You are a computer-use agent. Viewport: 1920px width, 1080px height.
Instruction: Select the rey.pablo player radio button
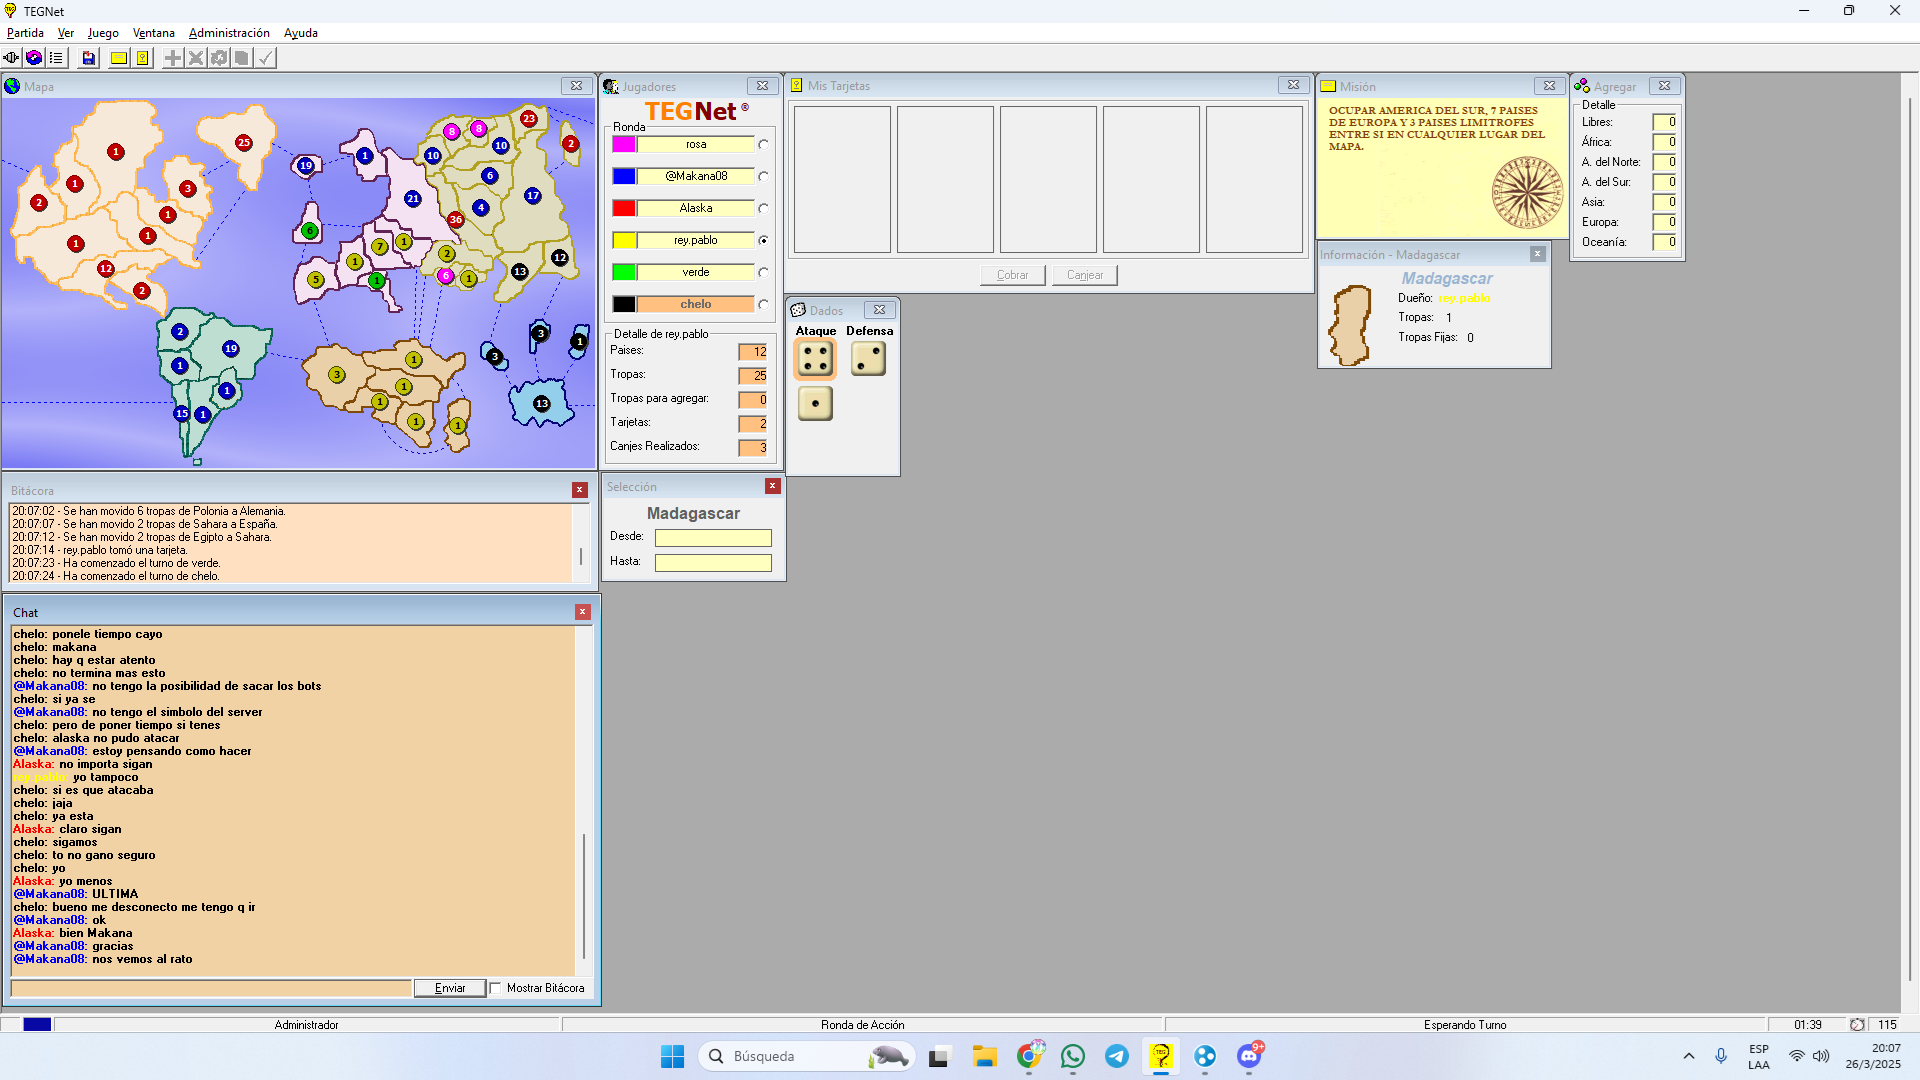763,241
